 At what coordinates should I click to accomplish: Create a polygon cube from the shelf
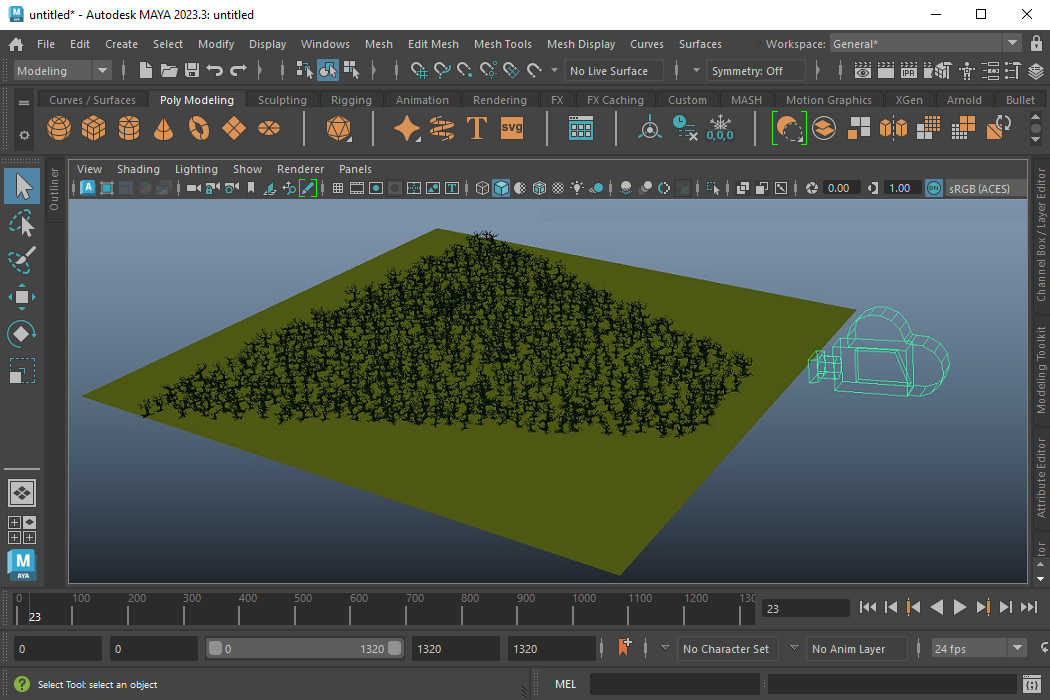click(x=94, y=128)
